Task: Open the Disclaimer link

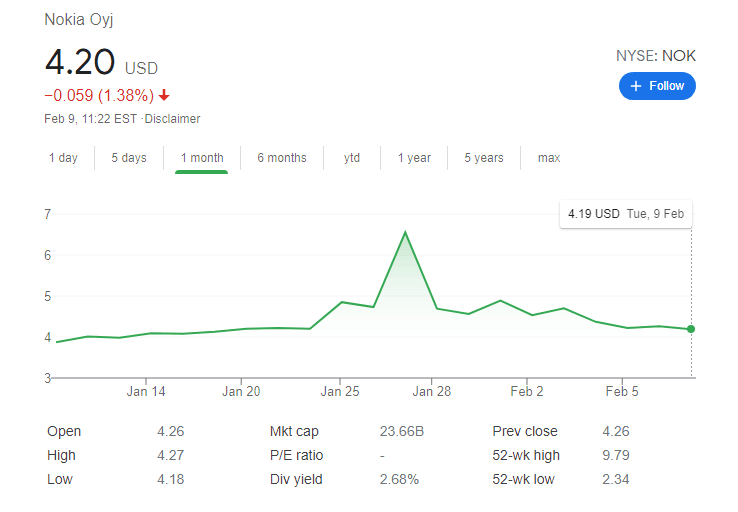Action: [173, 119]
